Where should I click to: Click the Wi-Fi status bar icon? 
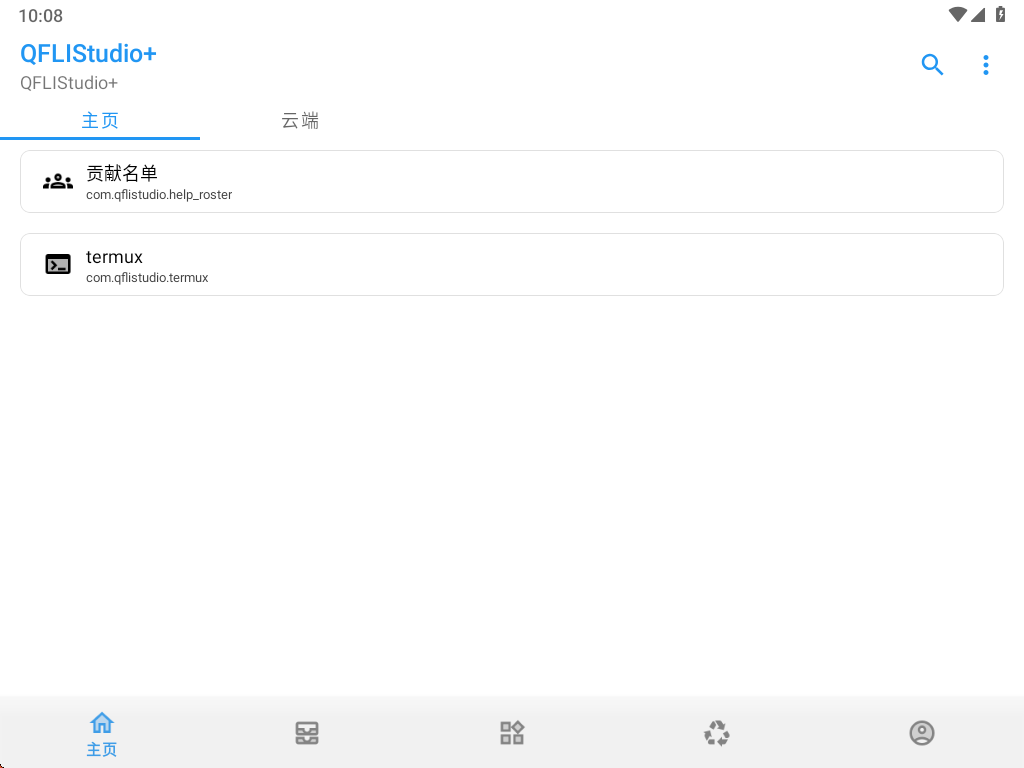(x=957, y=14)
